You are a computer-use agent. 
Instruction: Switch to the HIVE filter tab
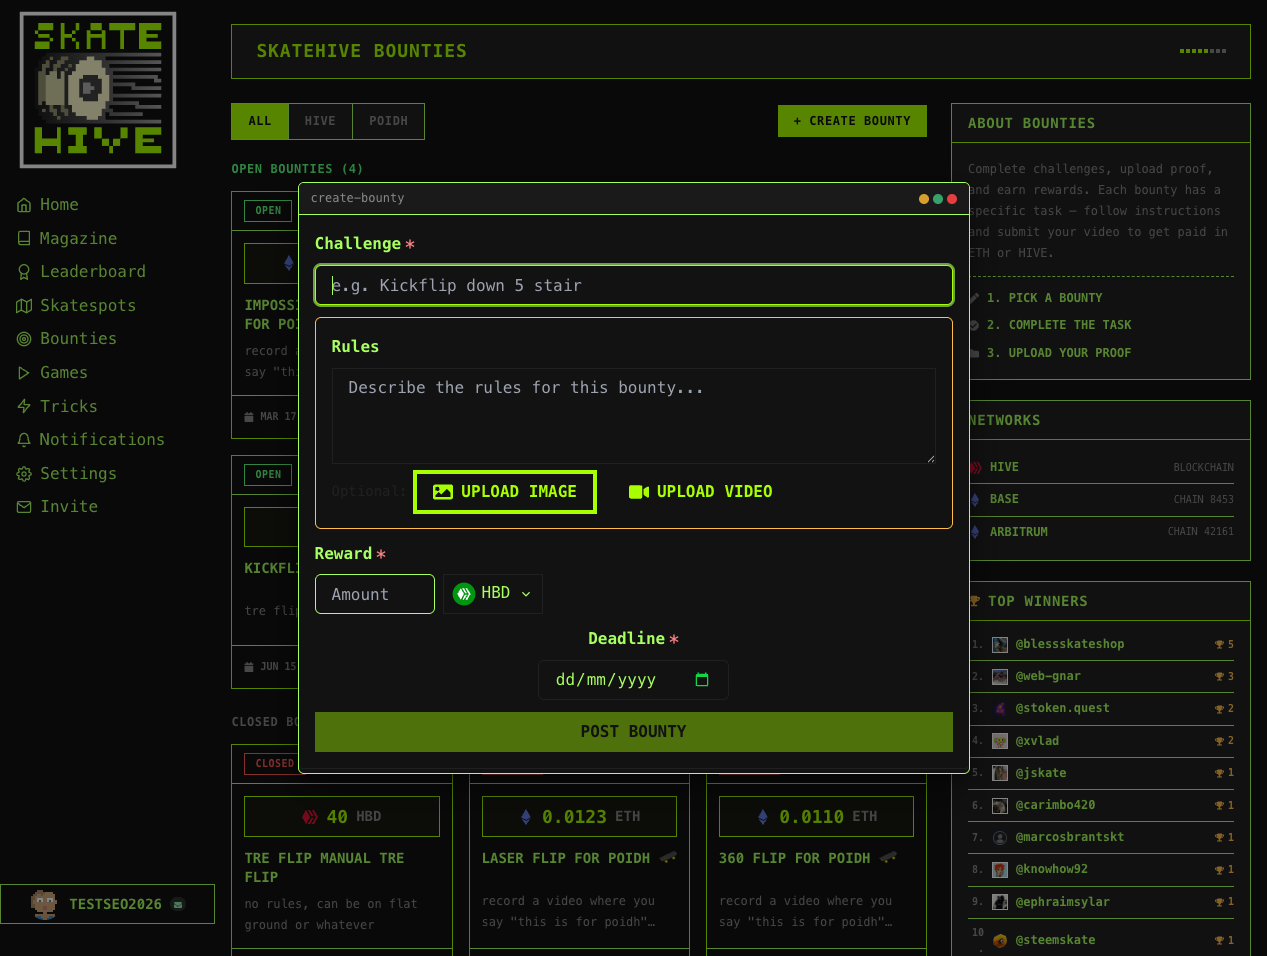pos(320,121)
